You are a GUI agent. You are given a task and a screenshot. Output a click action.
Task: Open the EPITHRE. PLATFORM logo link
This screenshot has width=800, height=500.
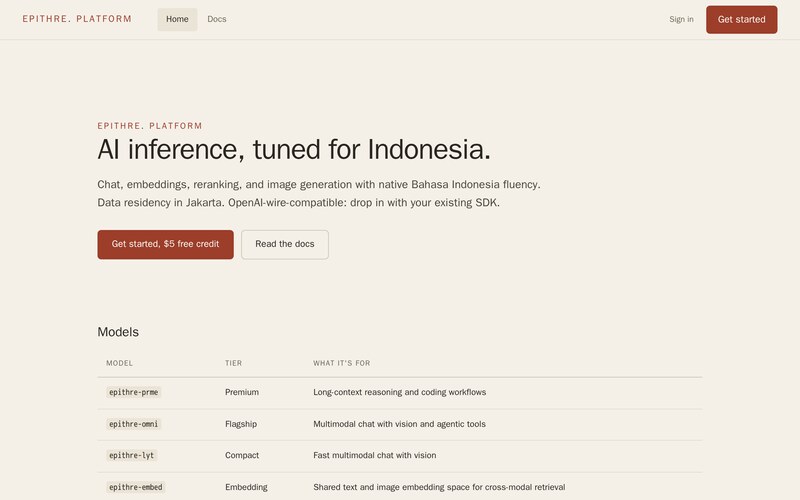77,19
